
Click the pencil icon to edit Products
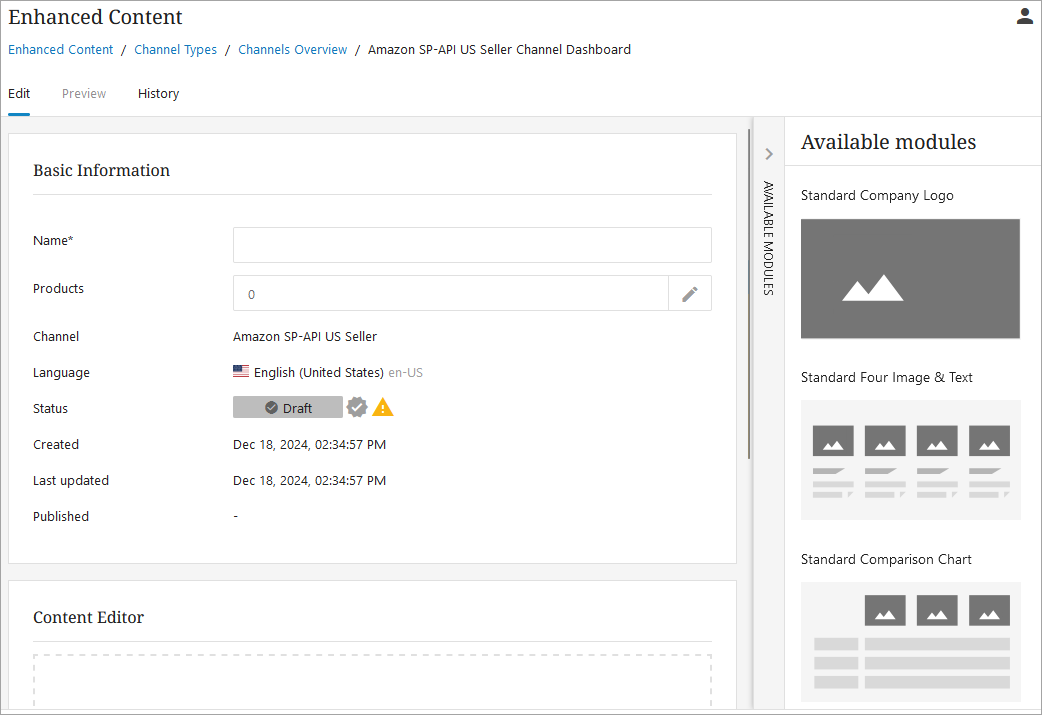coord(689,294)
